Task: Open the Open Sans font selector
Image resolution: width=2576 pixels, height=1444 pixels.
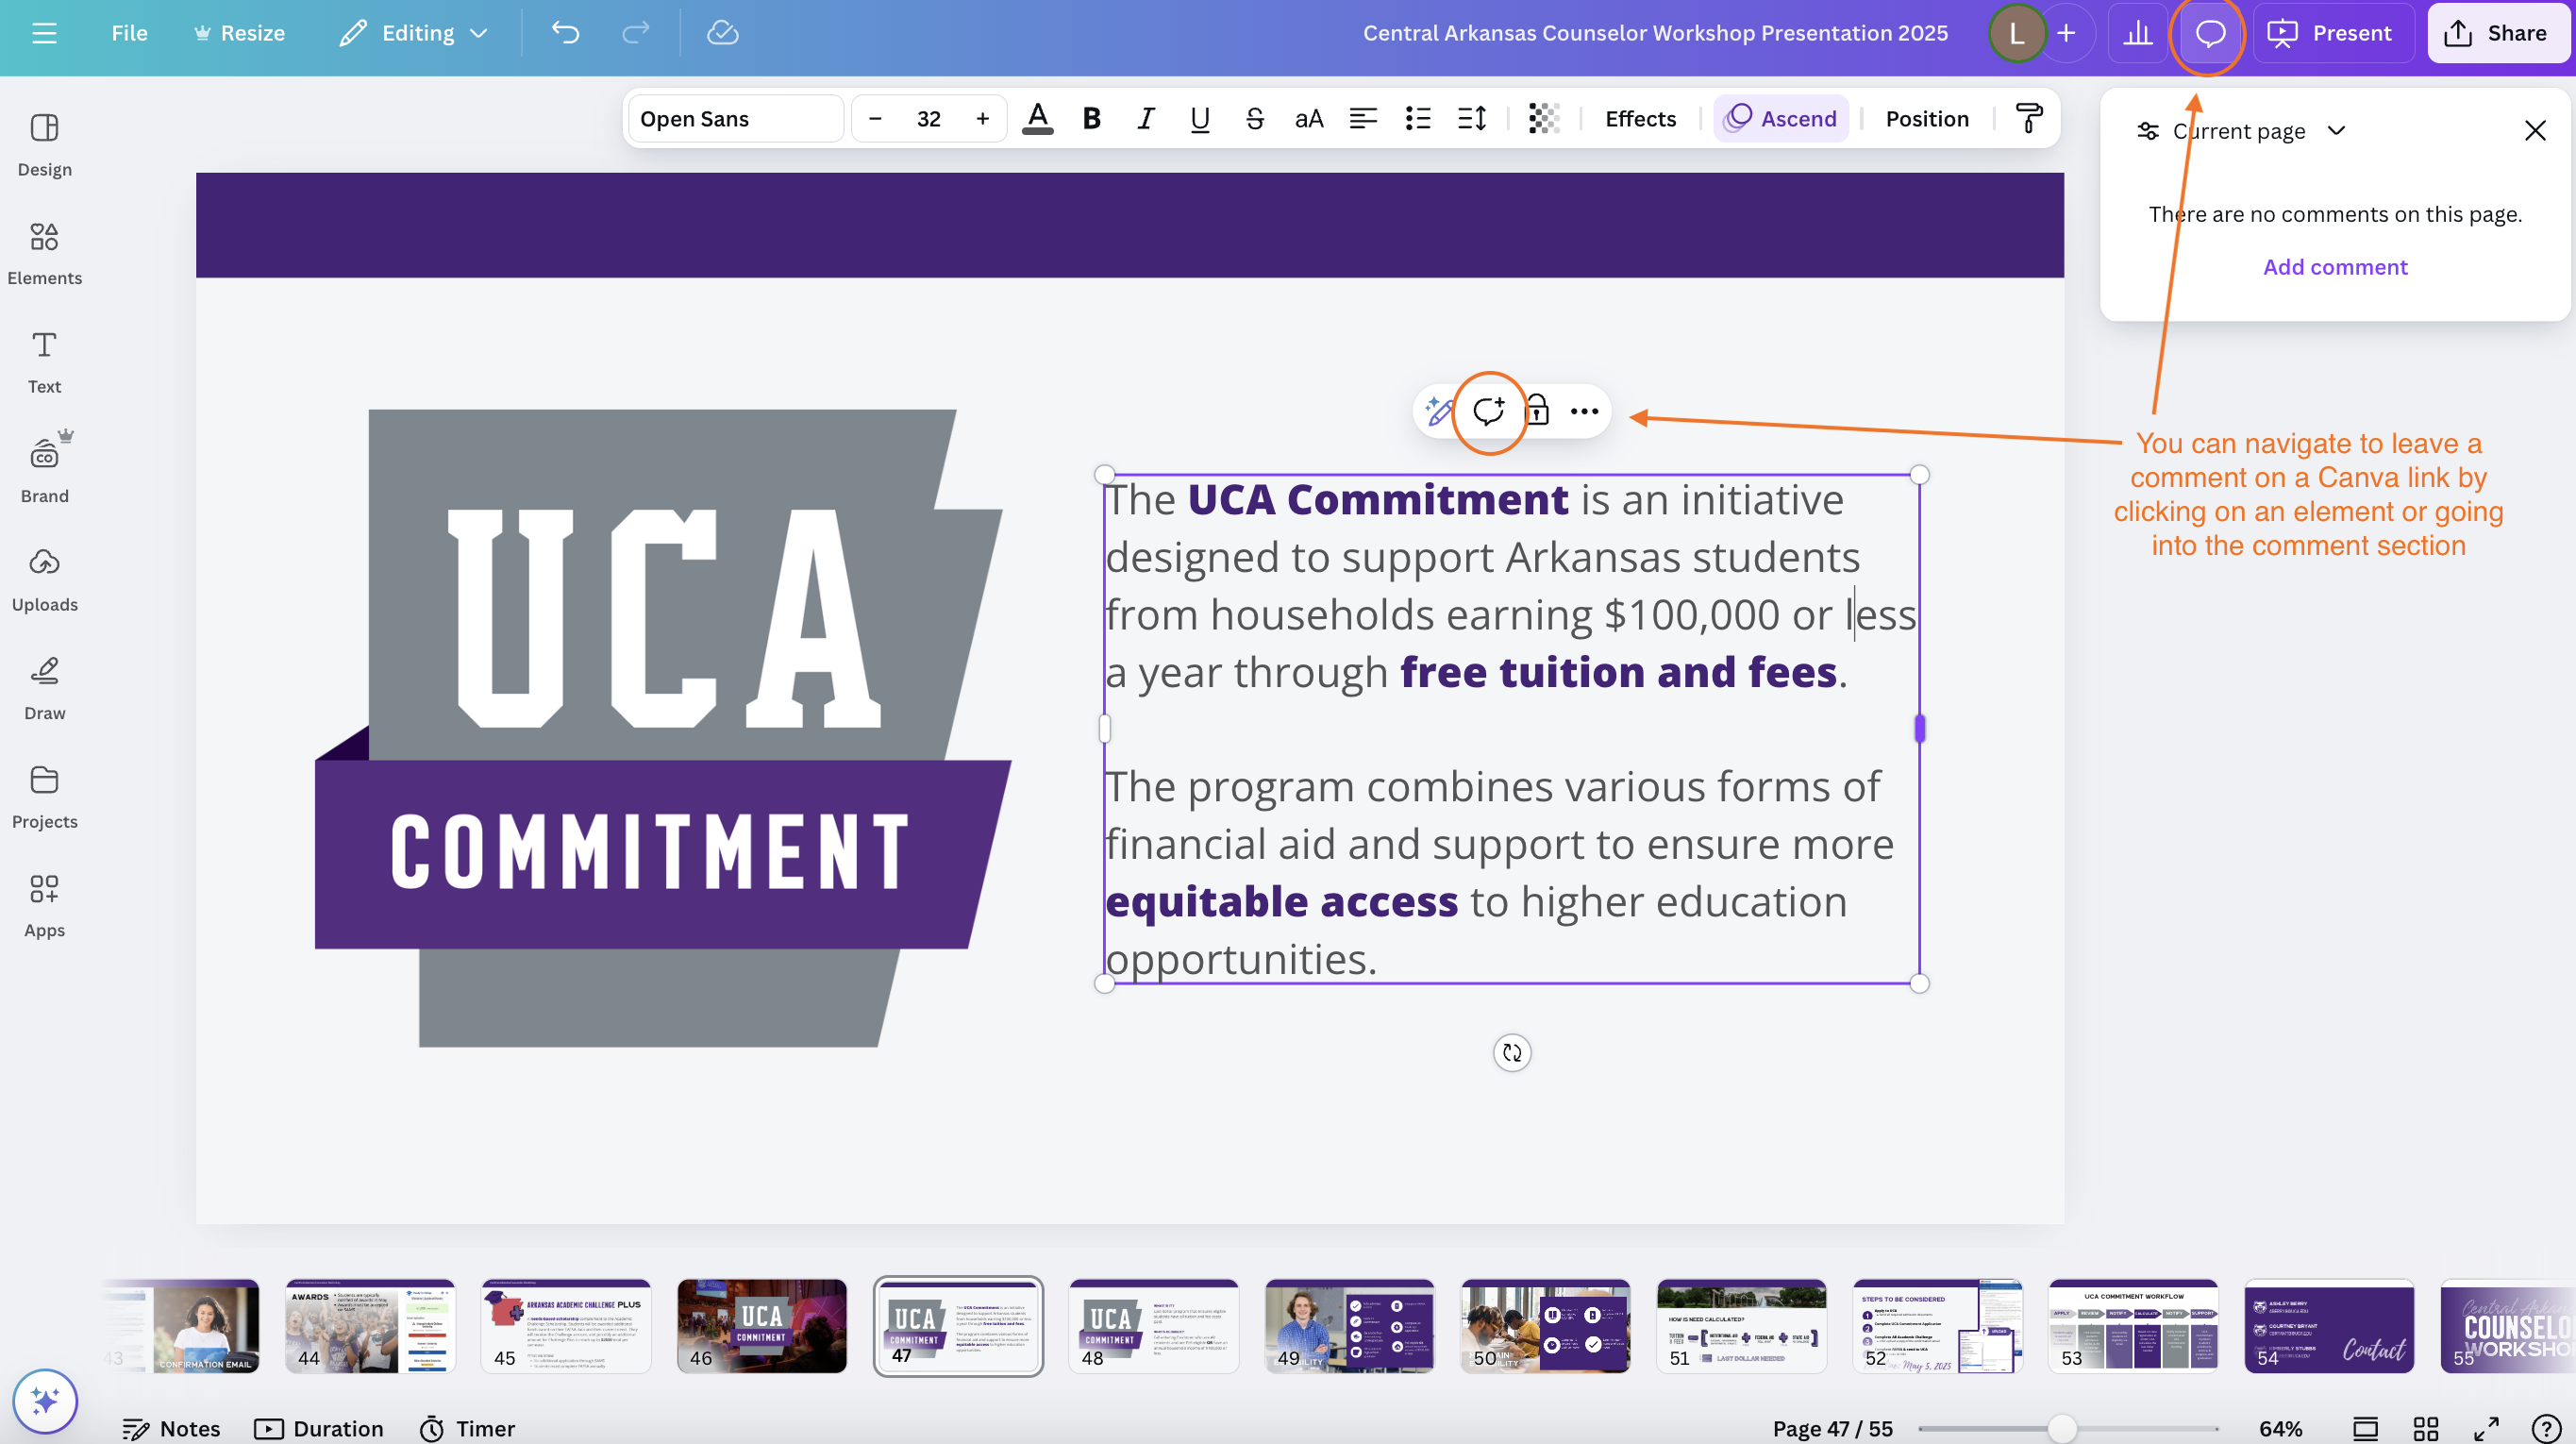Action: (735, 118)
